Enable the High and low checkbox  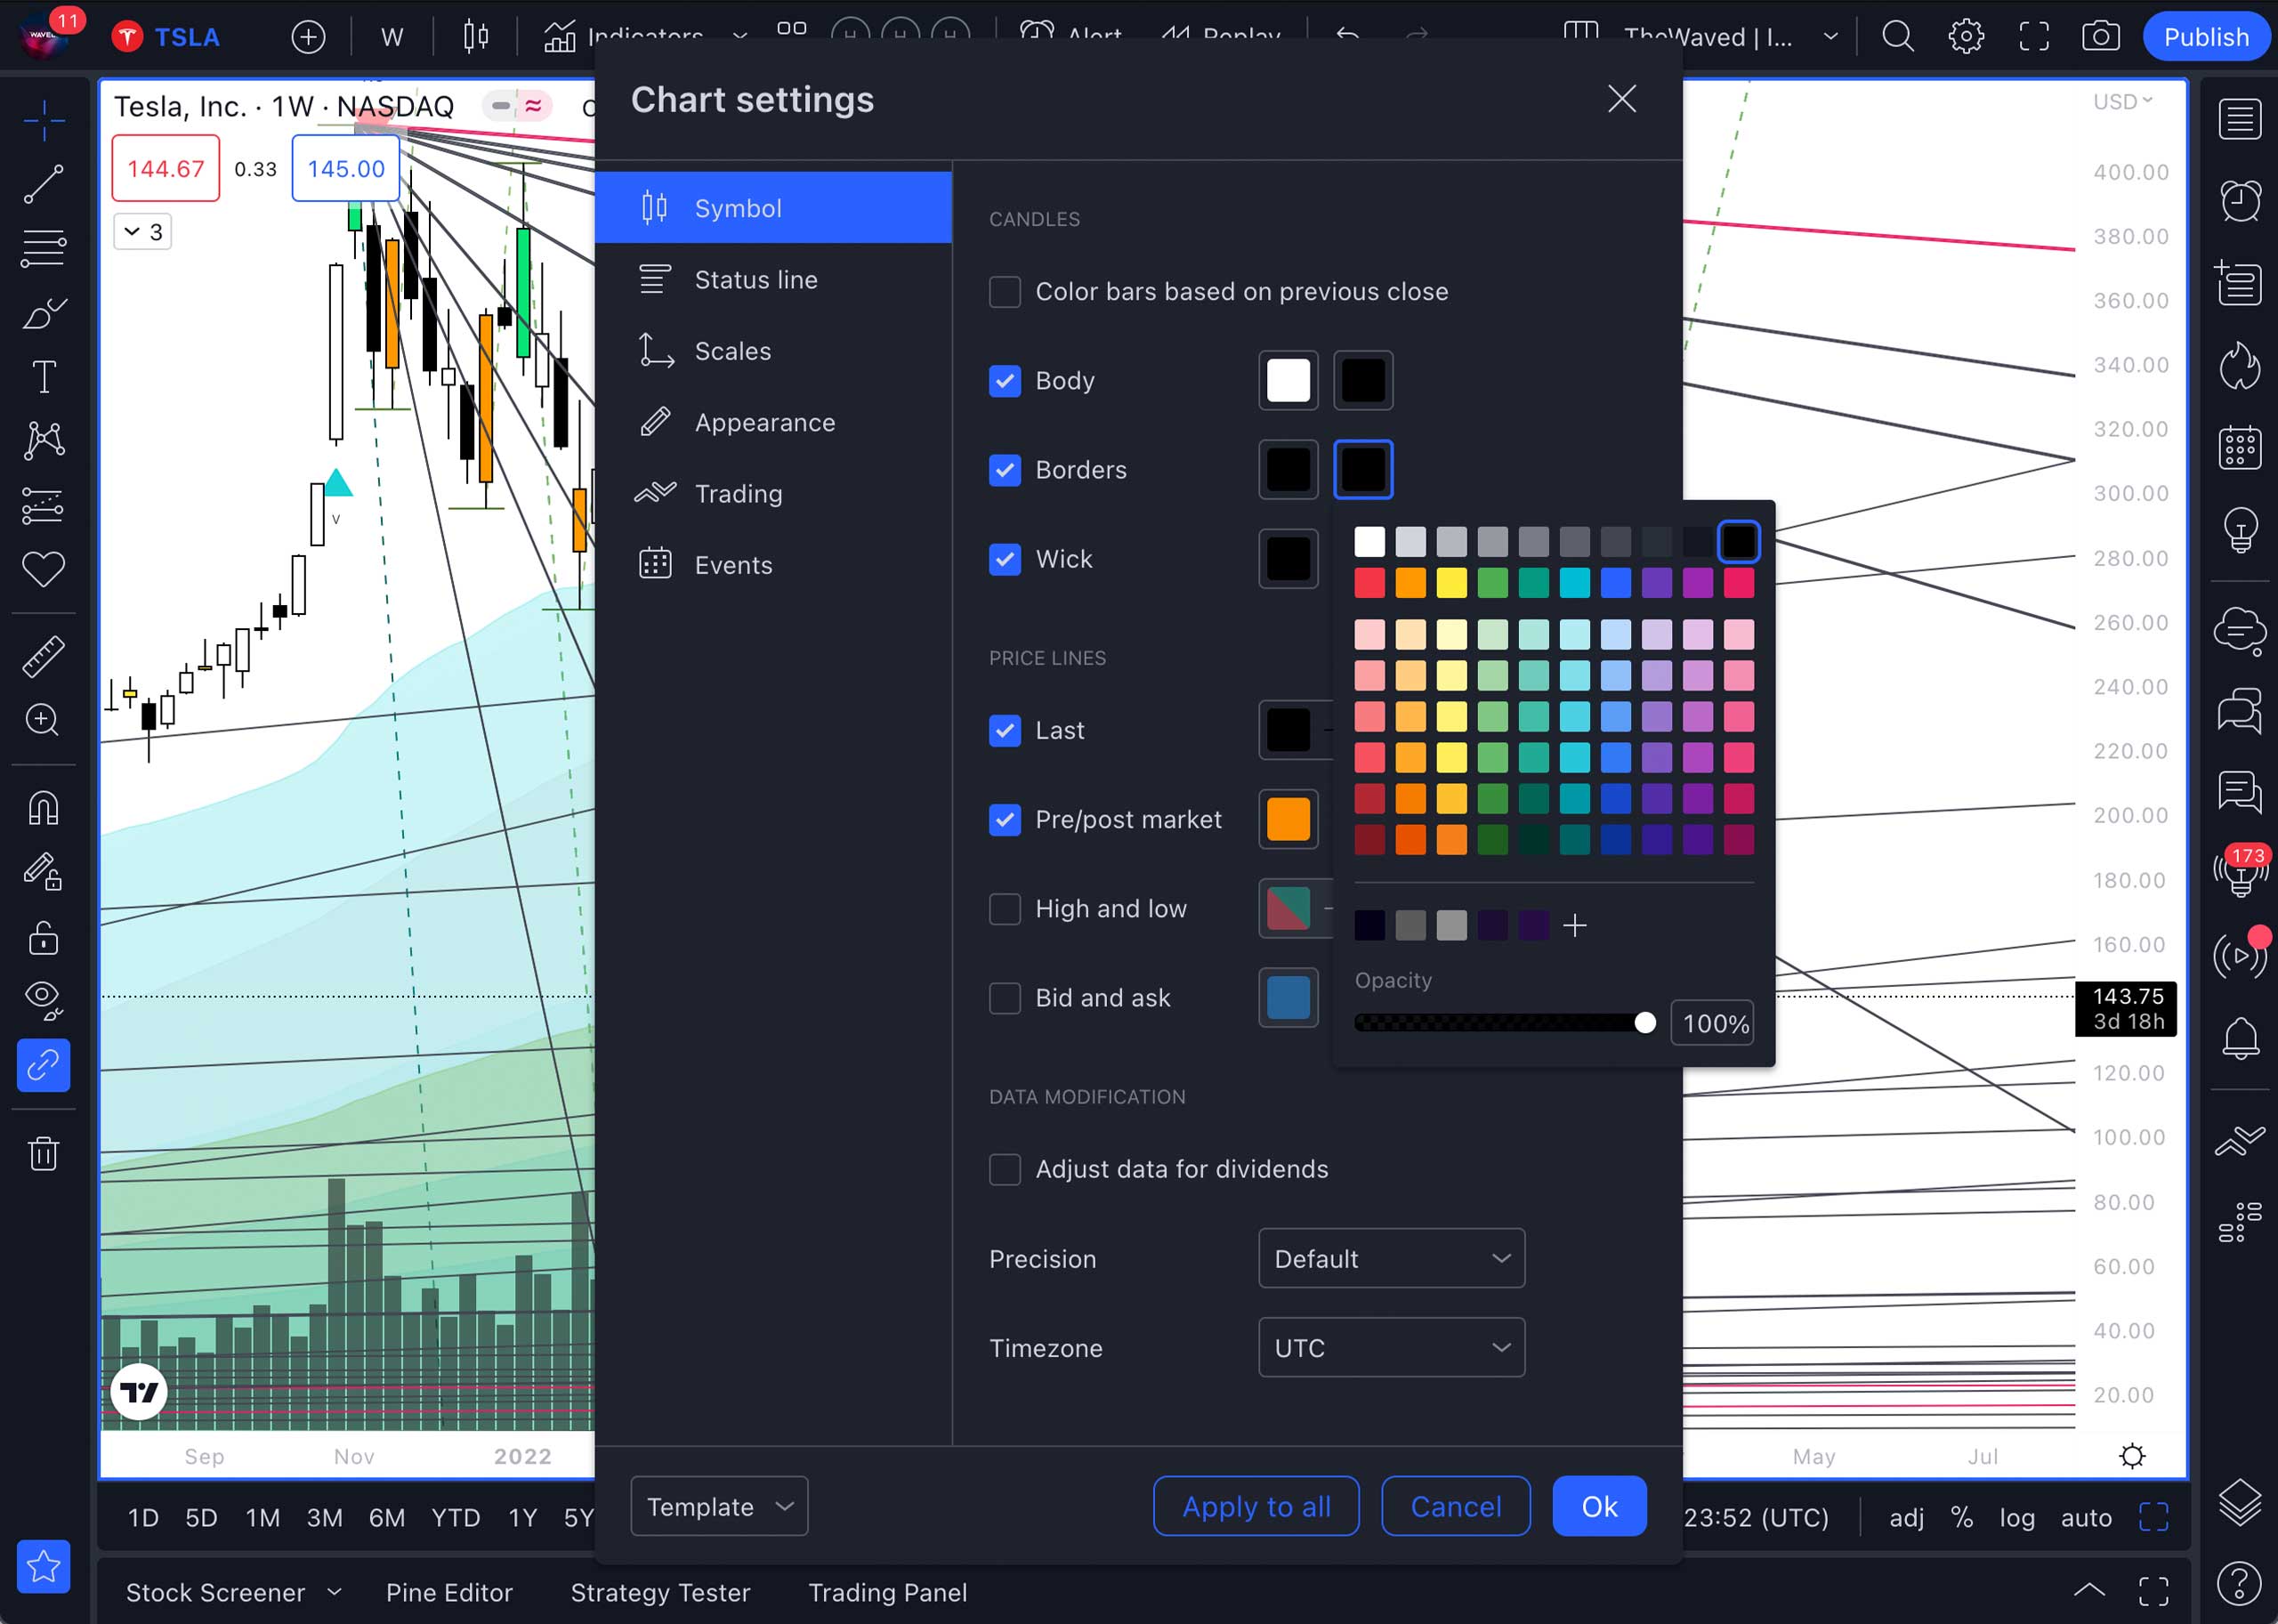point(1005,909)
